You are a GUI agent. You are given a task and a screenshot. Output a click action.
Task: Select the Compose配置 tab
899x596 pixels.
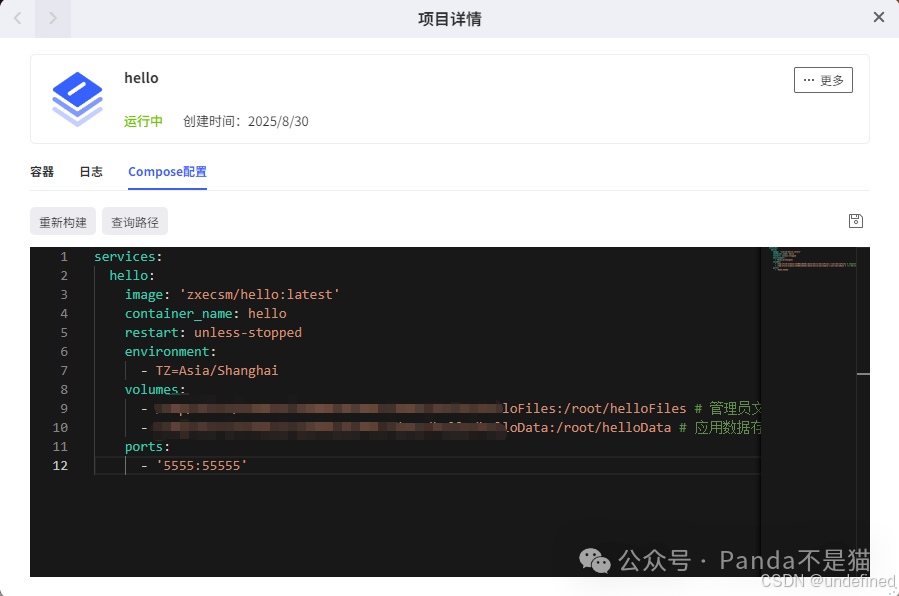pos(167,171)
